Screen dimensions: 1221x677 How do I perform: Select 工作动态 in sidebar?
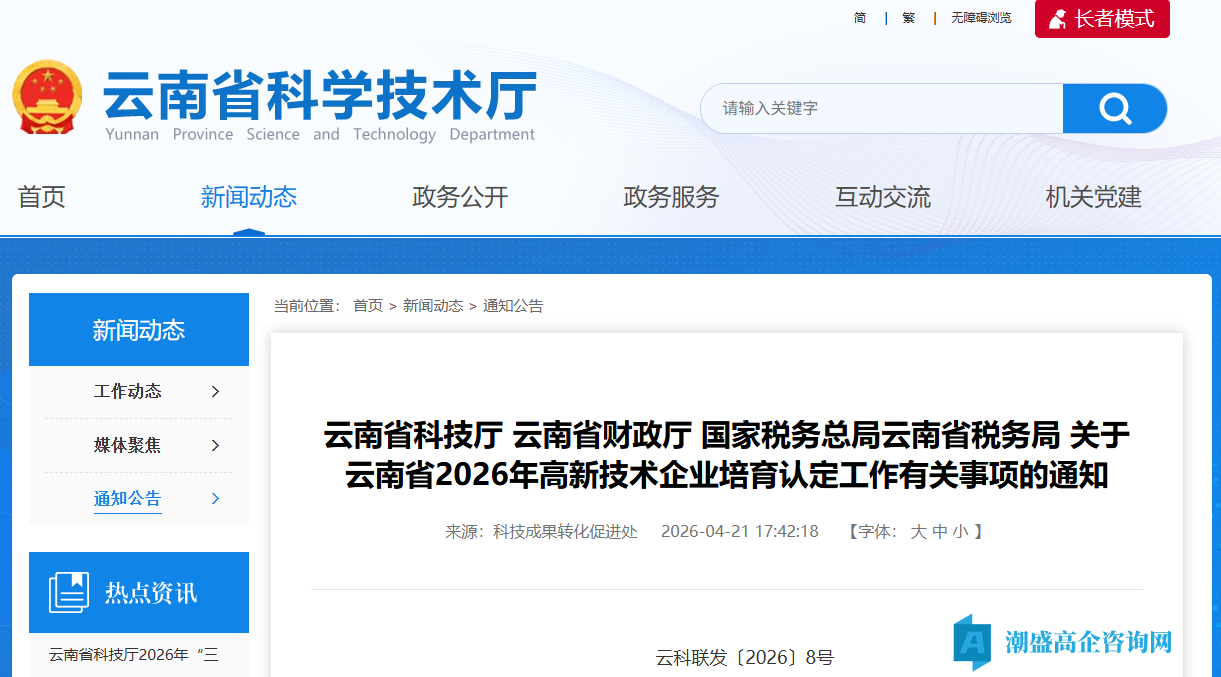click(128, 392)
